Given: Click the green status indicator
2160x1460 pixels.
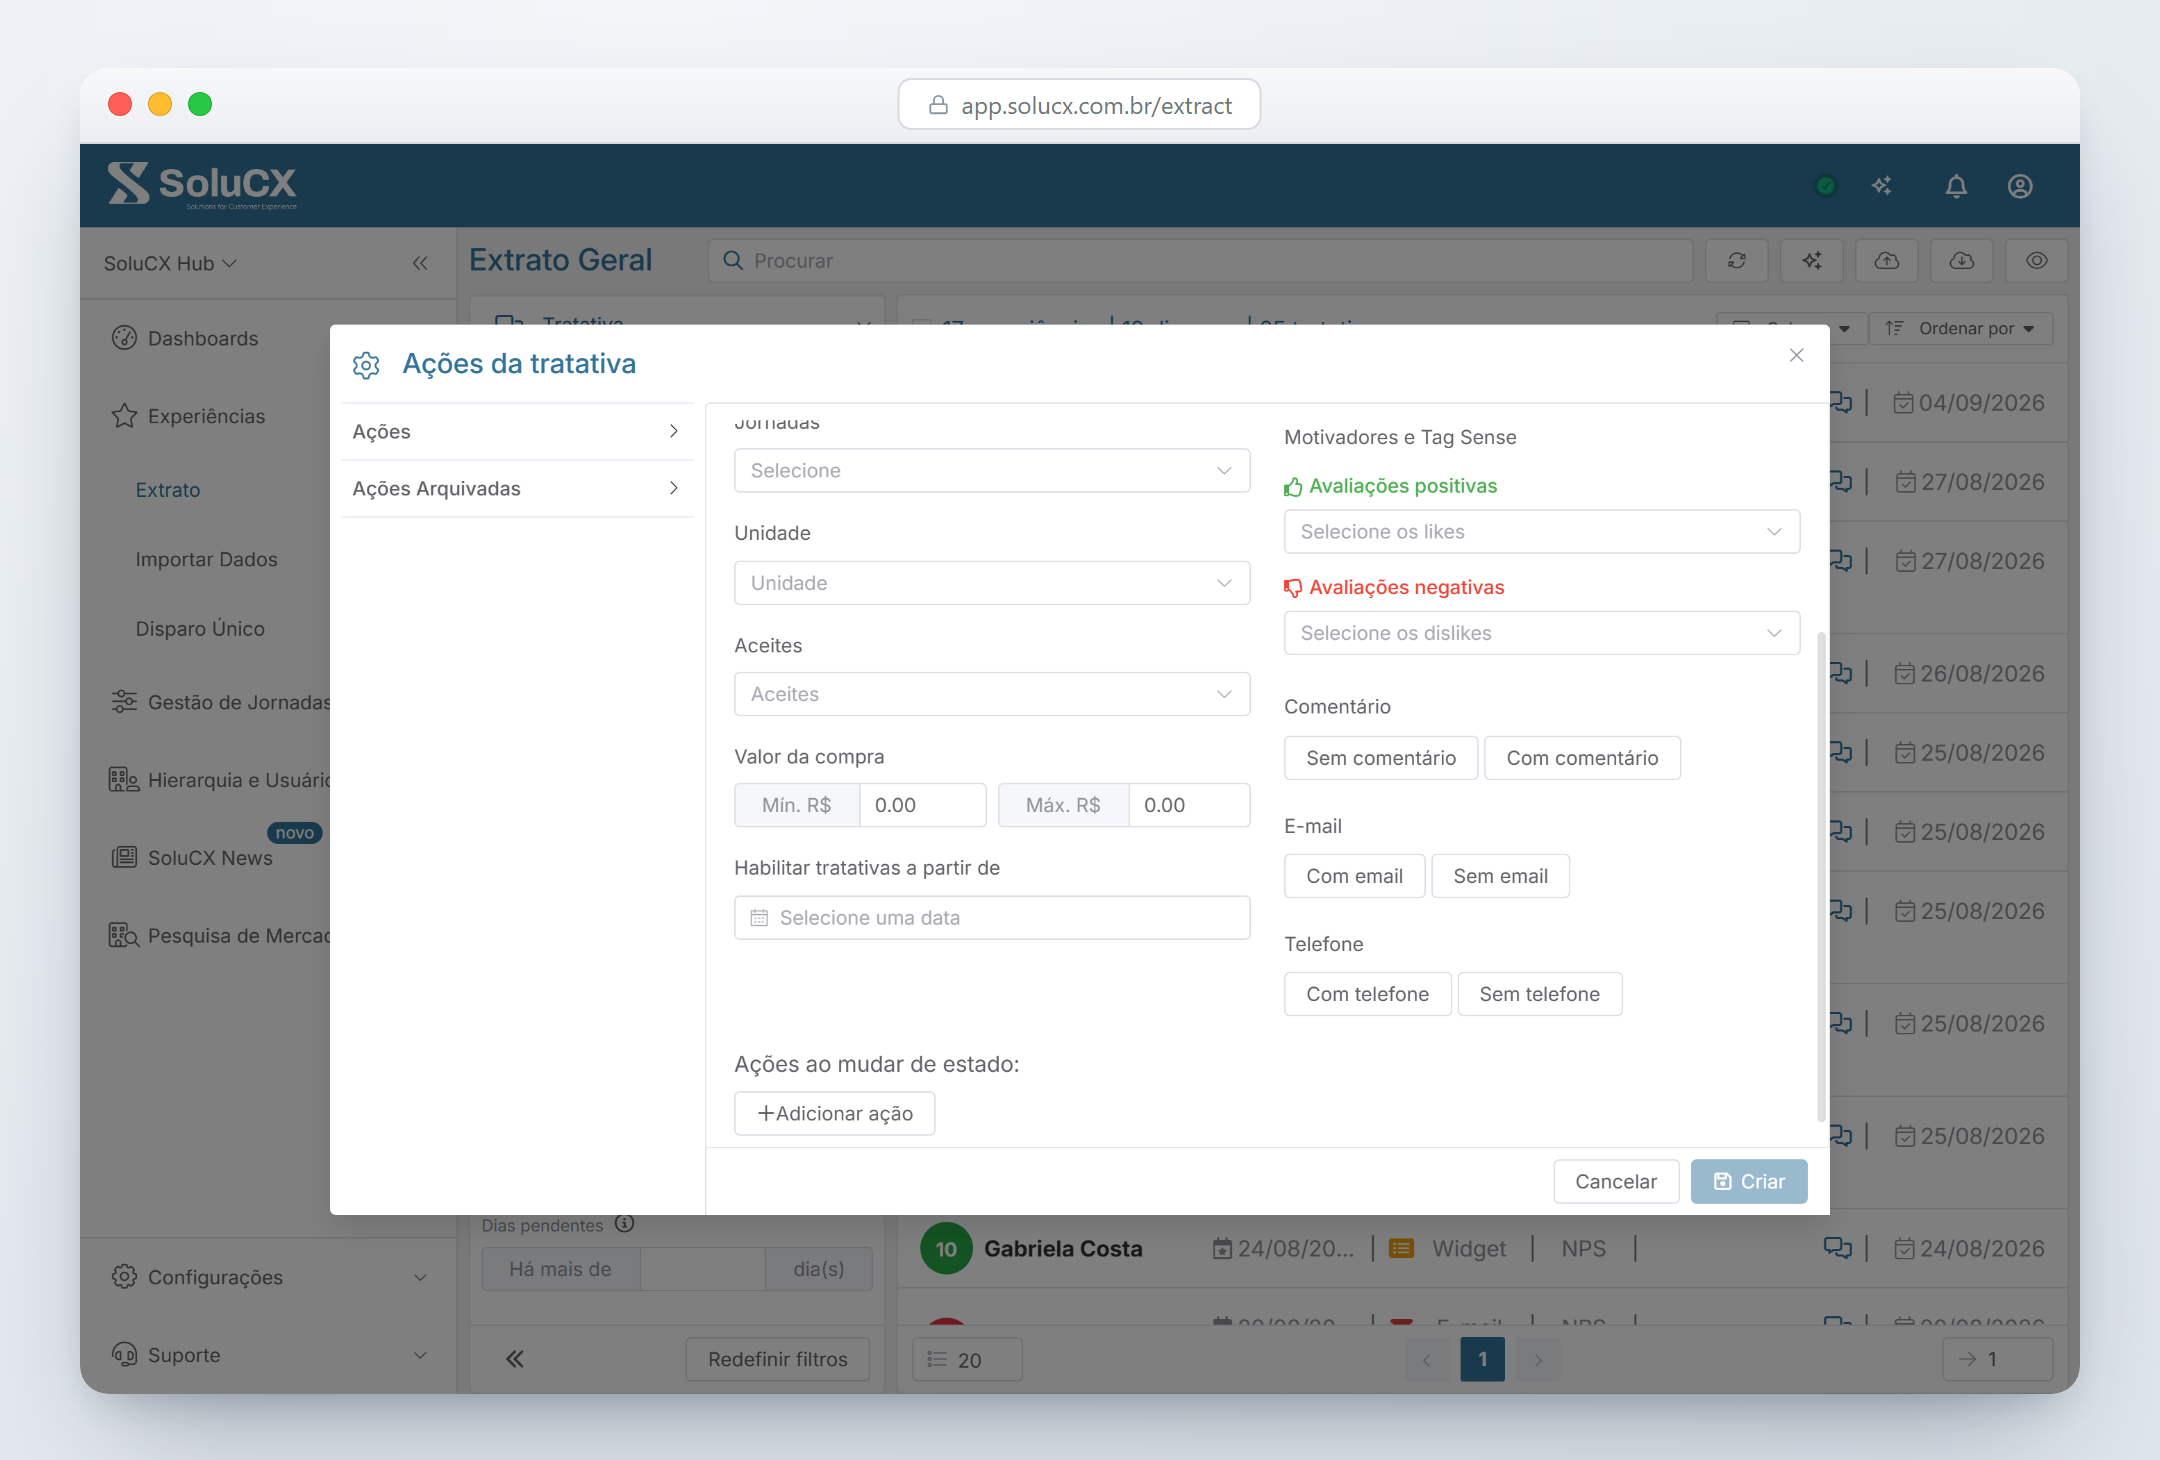Looking at the screenshot, I should click(1826, 186).
